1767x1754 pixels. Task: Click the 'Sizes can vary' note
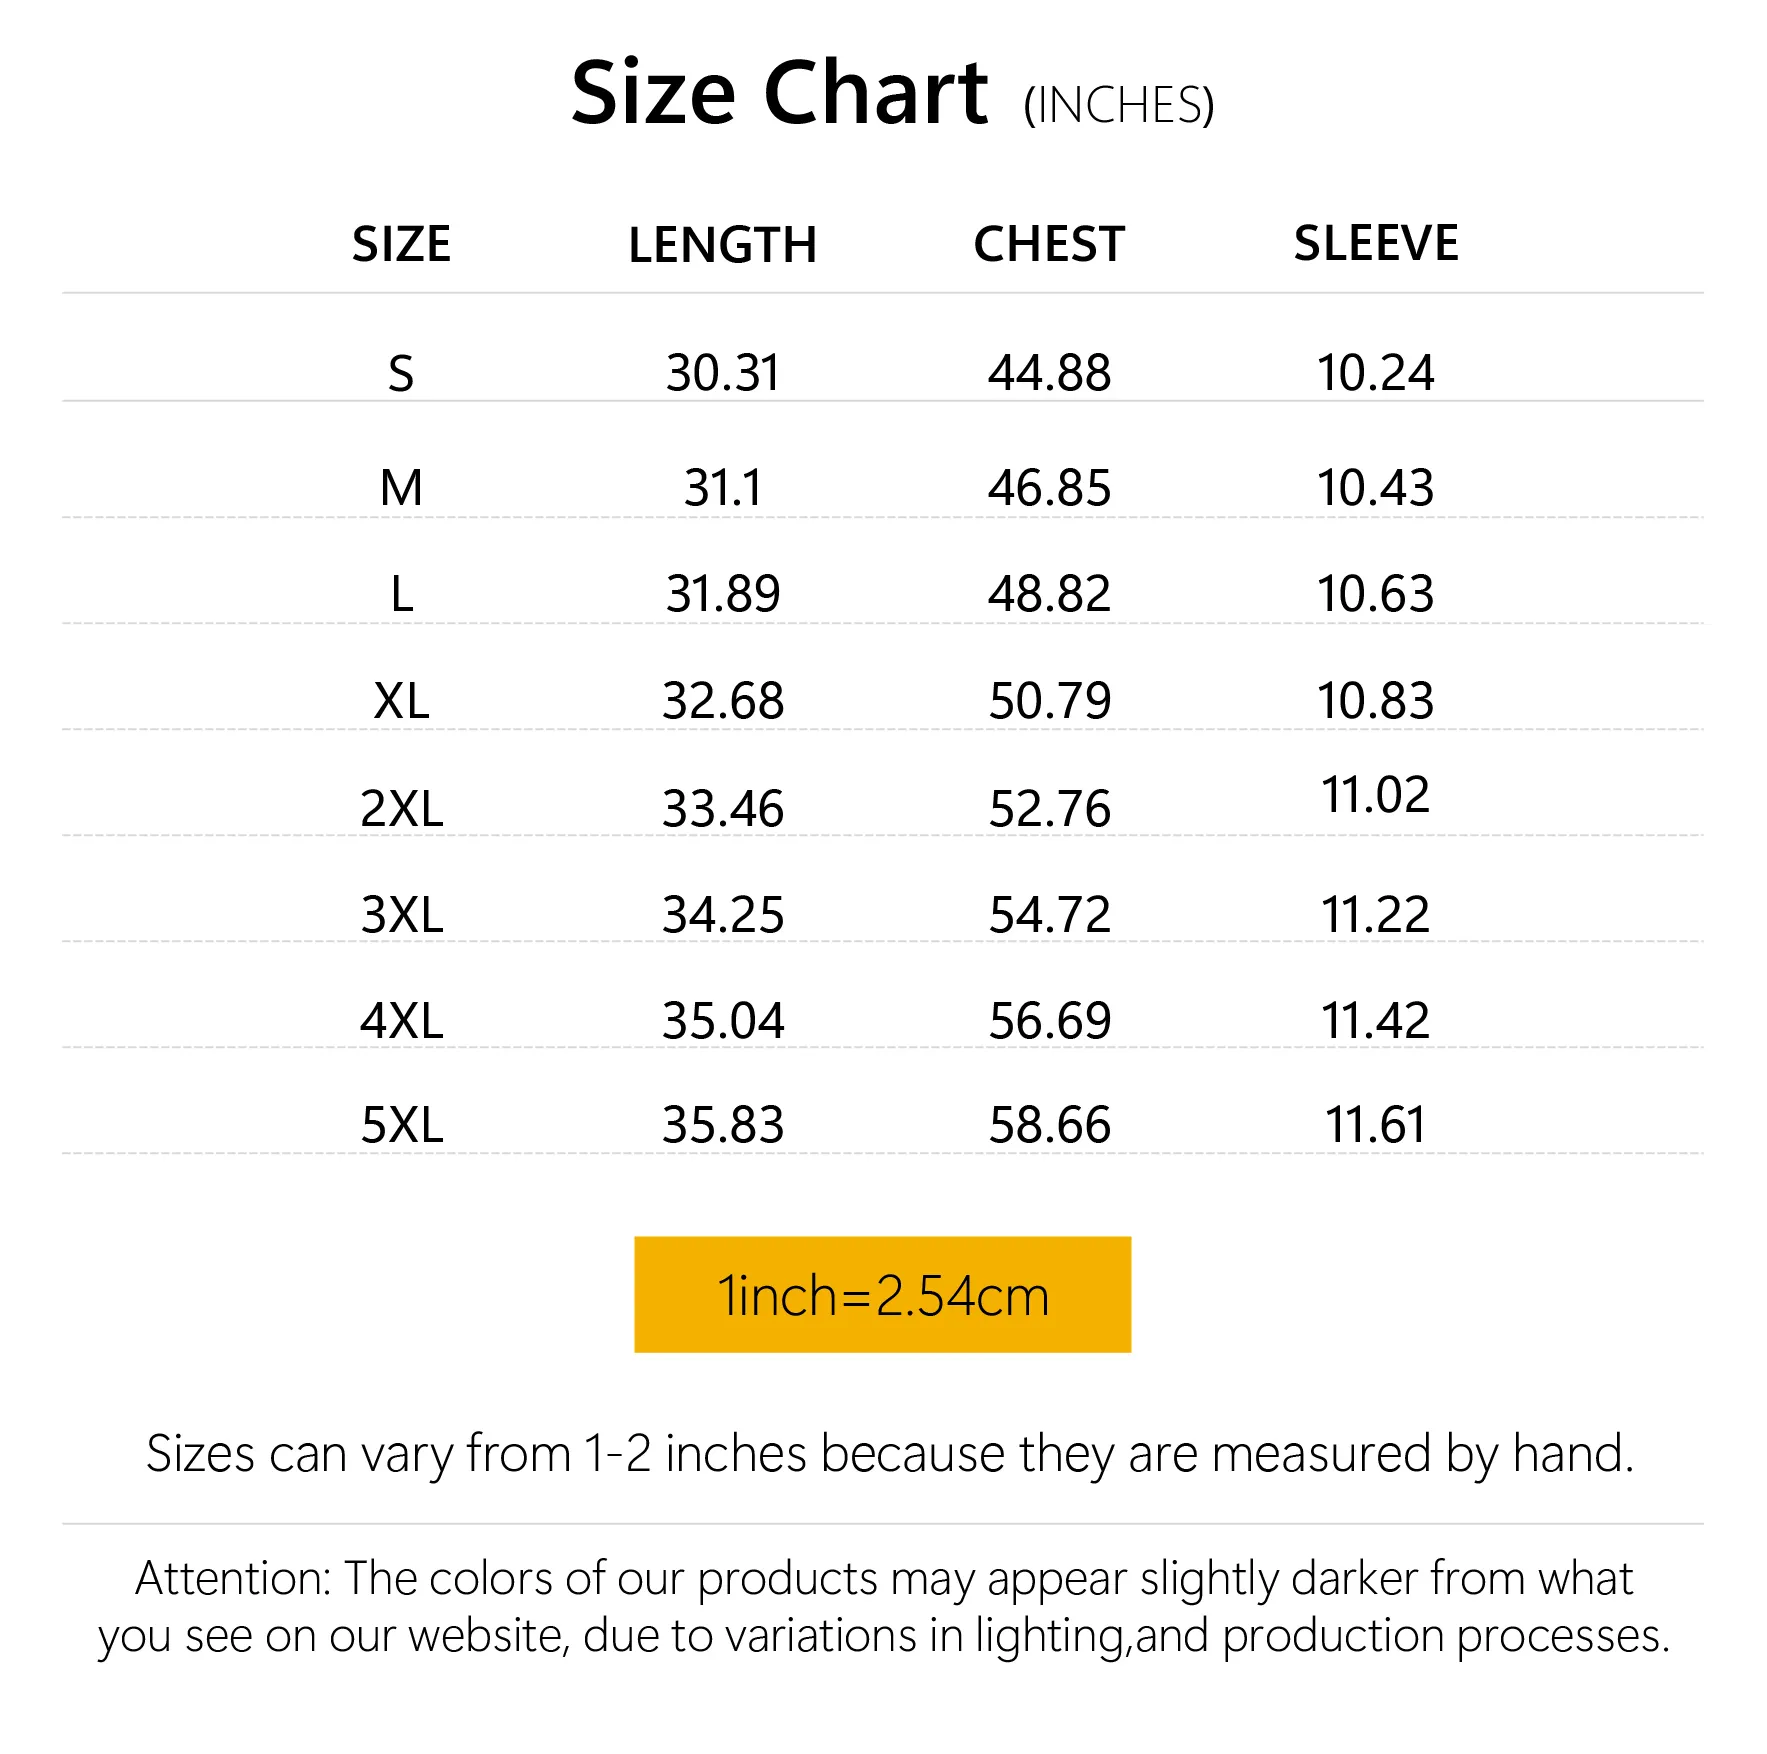889,1453
